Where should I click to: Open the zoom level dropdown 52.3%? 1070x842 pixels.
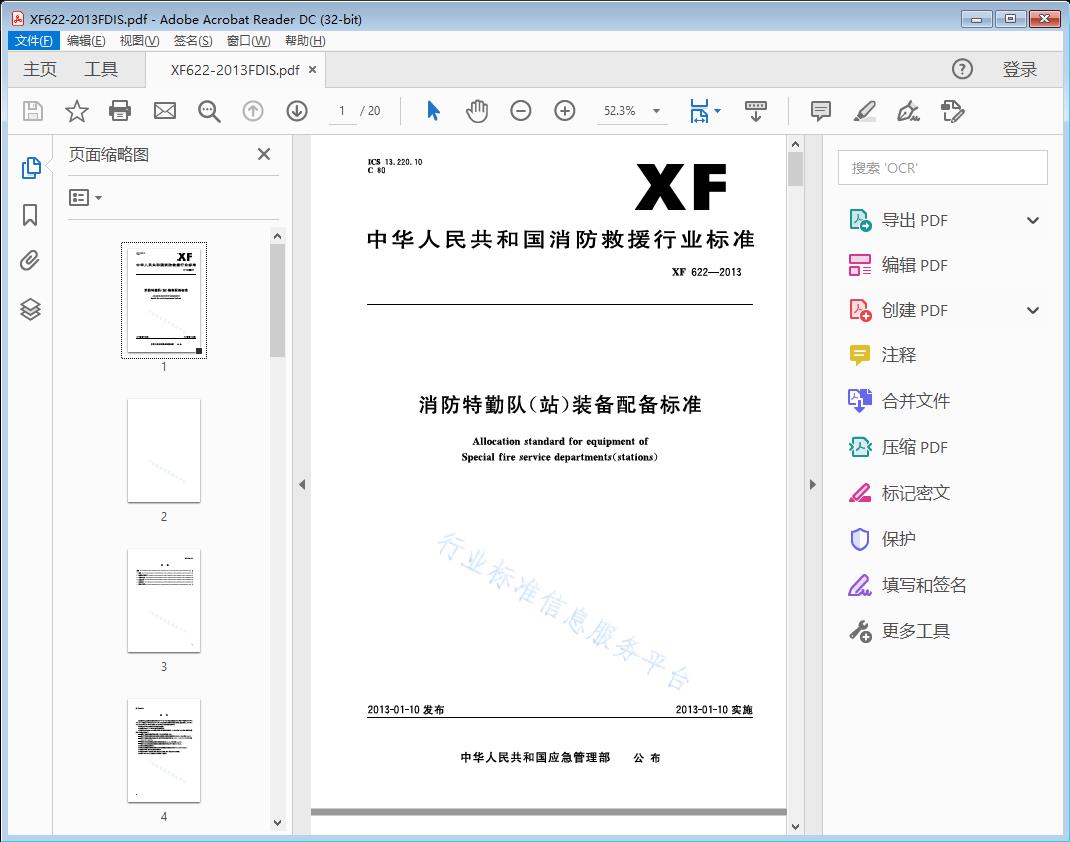click(656, 111)
